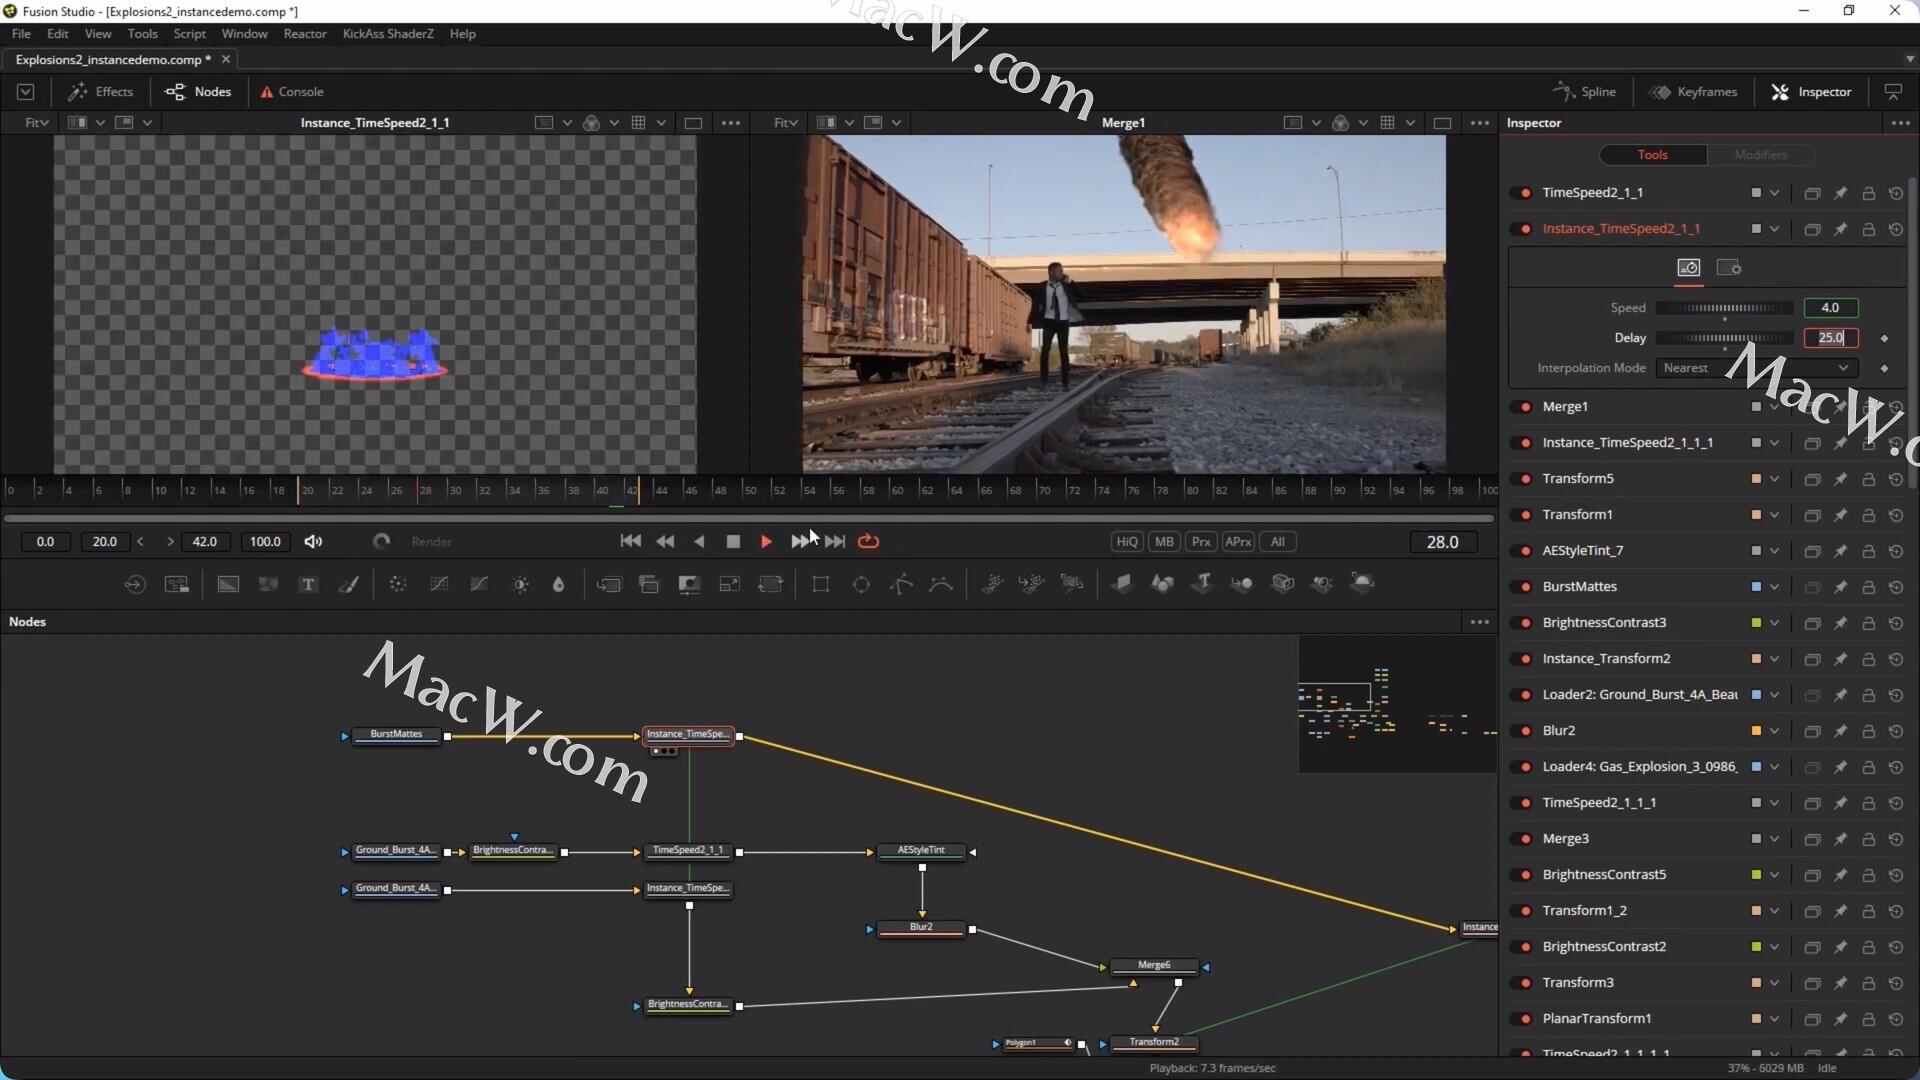Disable Transform5 tool with red dot

coord(1525,479)
